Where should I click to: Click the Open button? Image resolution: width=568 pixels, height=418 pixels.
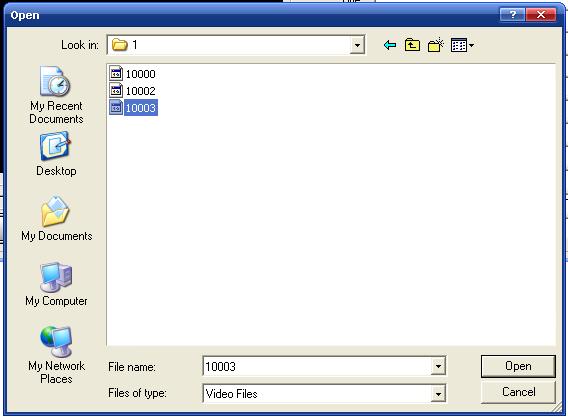(x=518, y=366)
